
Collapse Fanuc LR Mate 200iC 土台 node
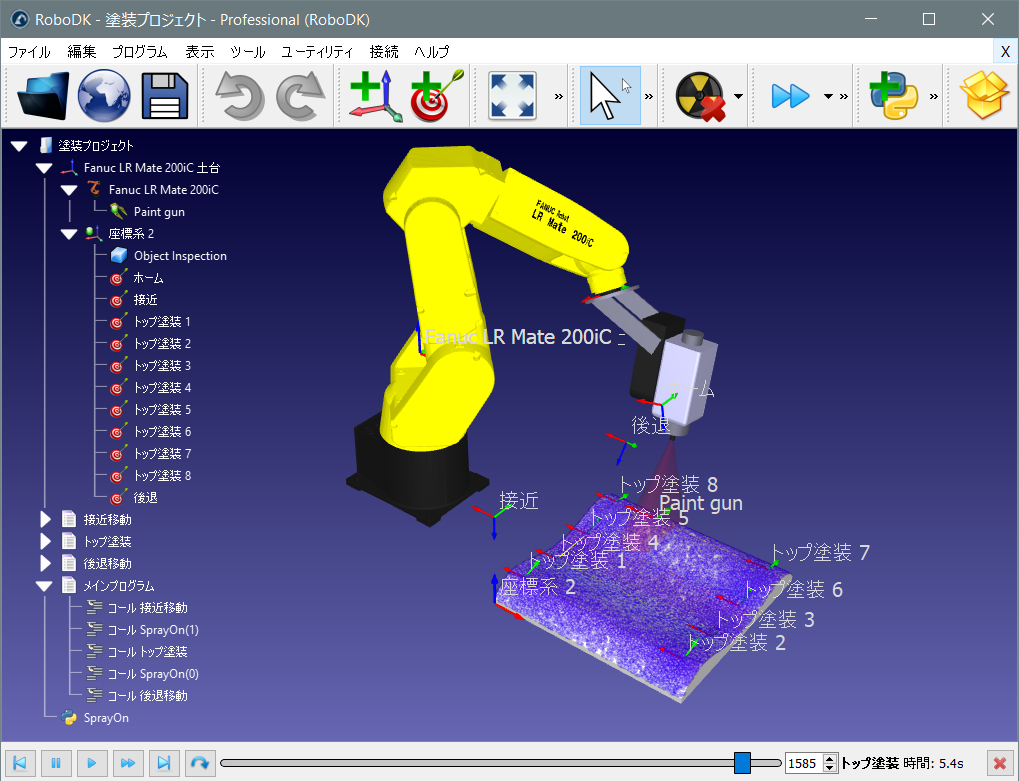[x=44, y=168]
